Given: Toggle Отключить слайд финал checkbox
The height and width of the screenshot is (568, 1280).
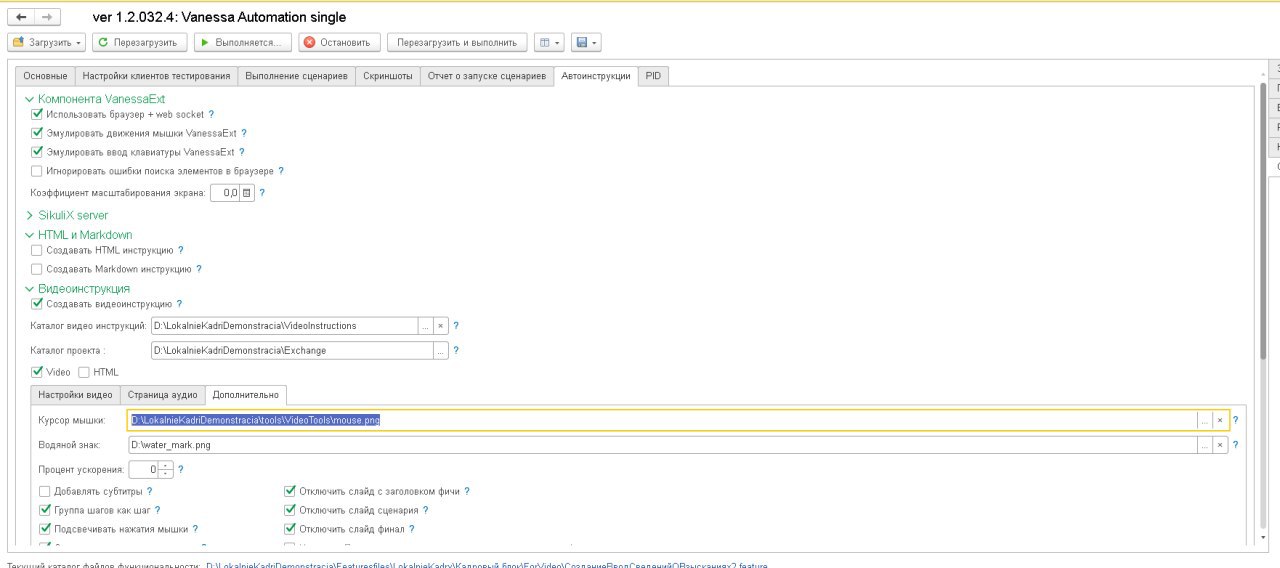Looking at the screenshot, I should tap(290, 529).
